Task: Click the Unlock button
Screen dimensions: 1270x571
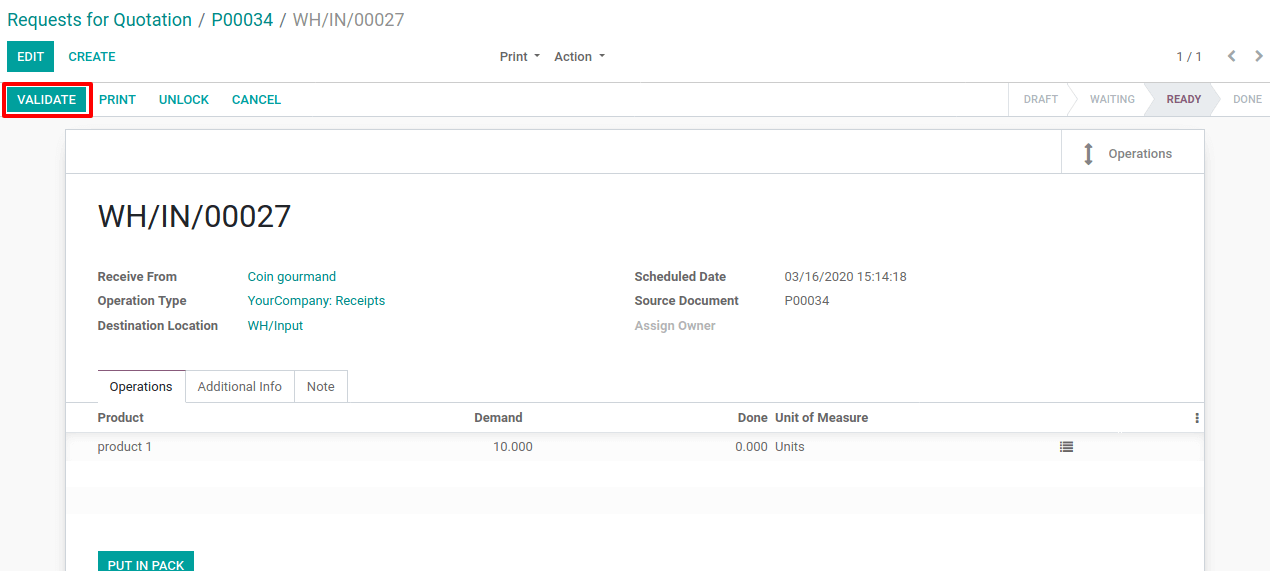Action: [184, 100]
